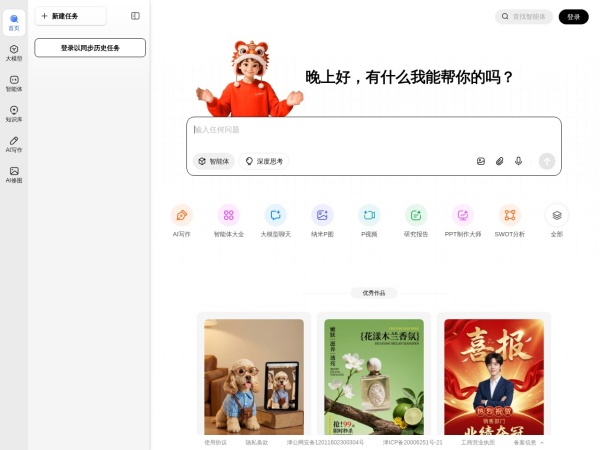Open the 纳米P图 shortcut
The height and width of the screenshot is (450, 600).
pos(322,221)
